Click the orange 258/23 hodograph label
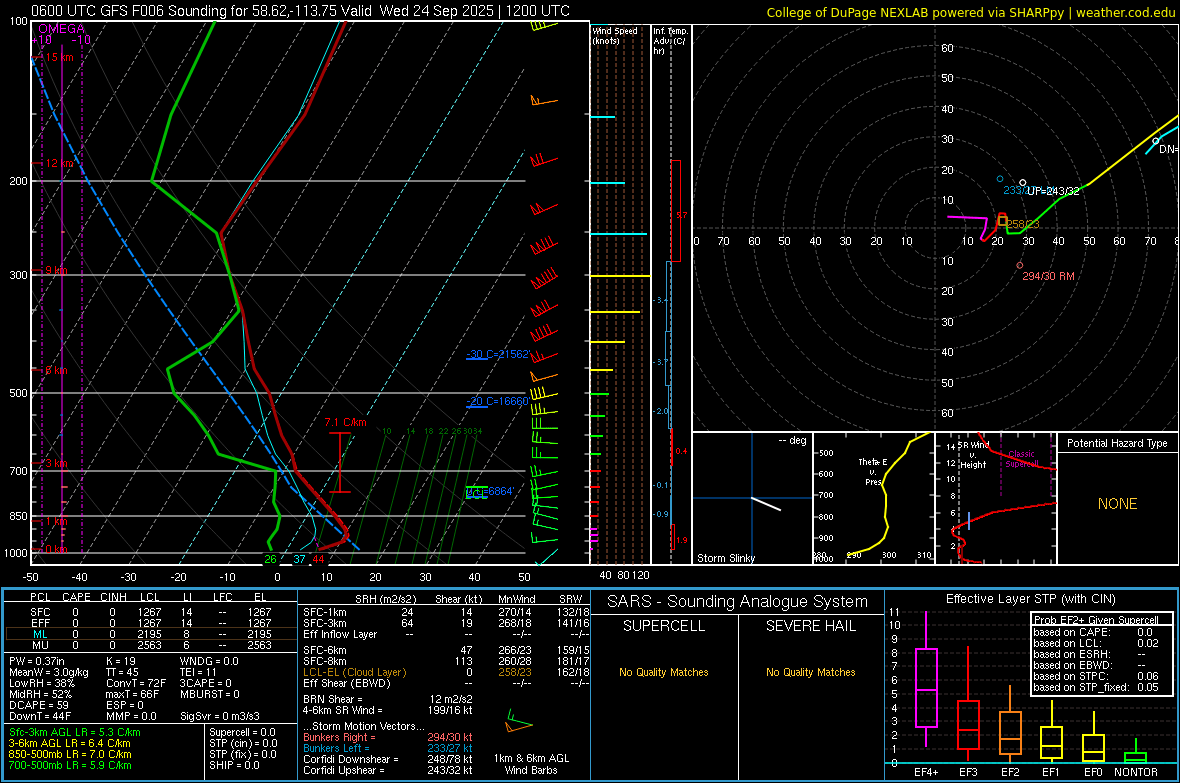Screen dimensions: 1180x783 tap(1022, 224)
